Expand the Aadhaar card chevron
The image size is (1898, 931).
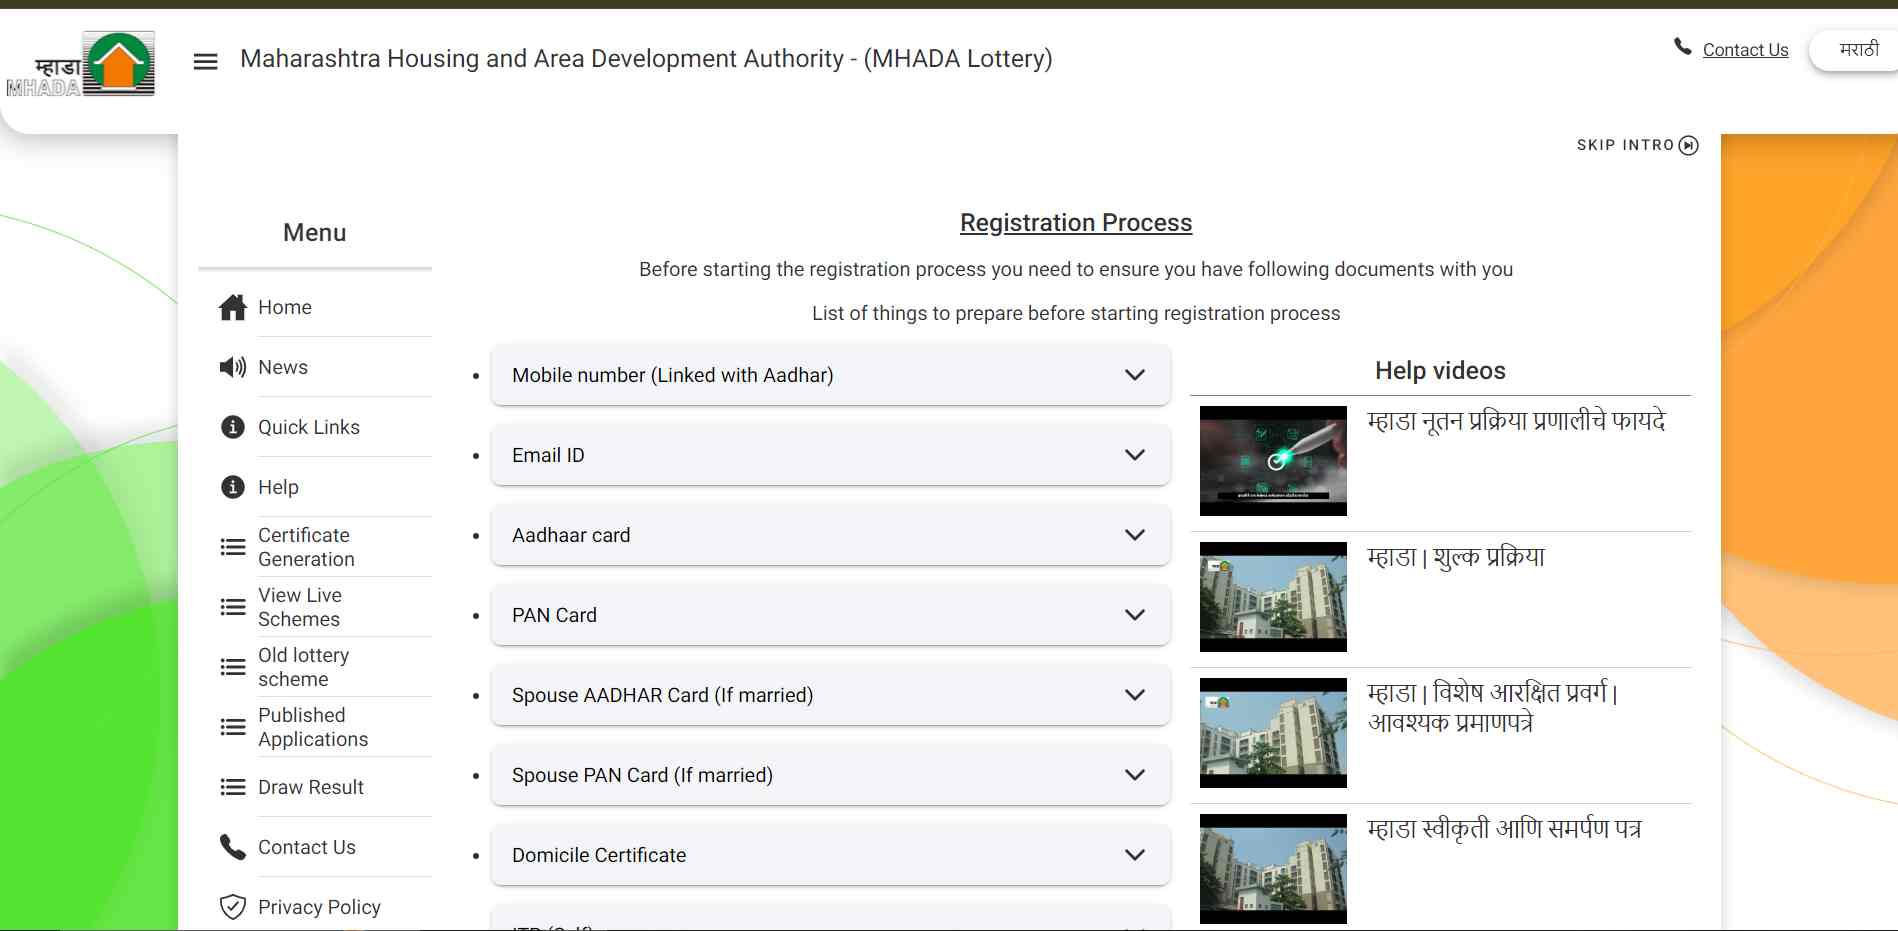pyautogui.click(x=1135, y=535)
